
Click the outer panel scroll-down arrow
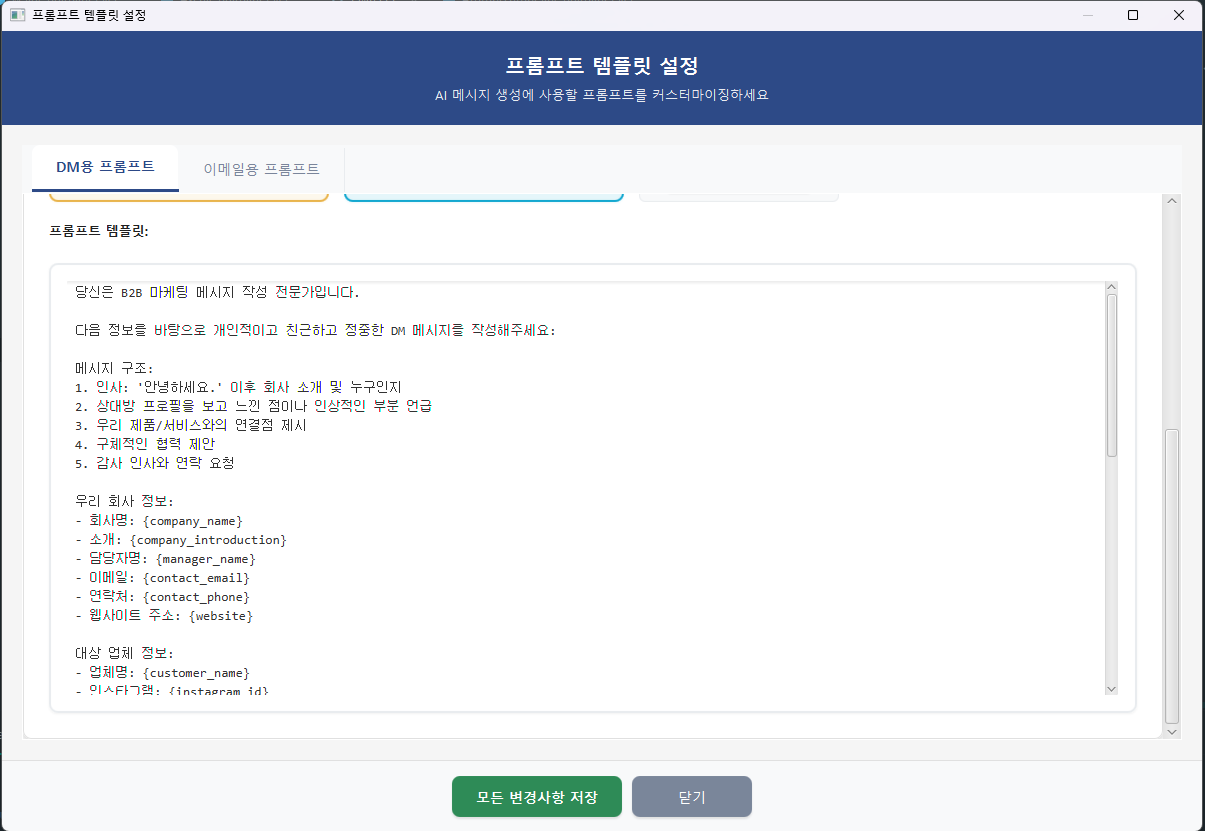click(1172, 731)
